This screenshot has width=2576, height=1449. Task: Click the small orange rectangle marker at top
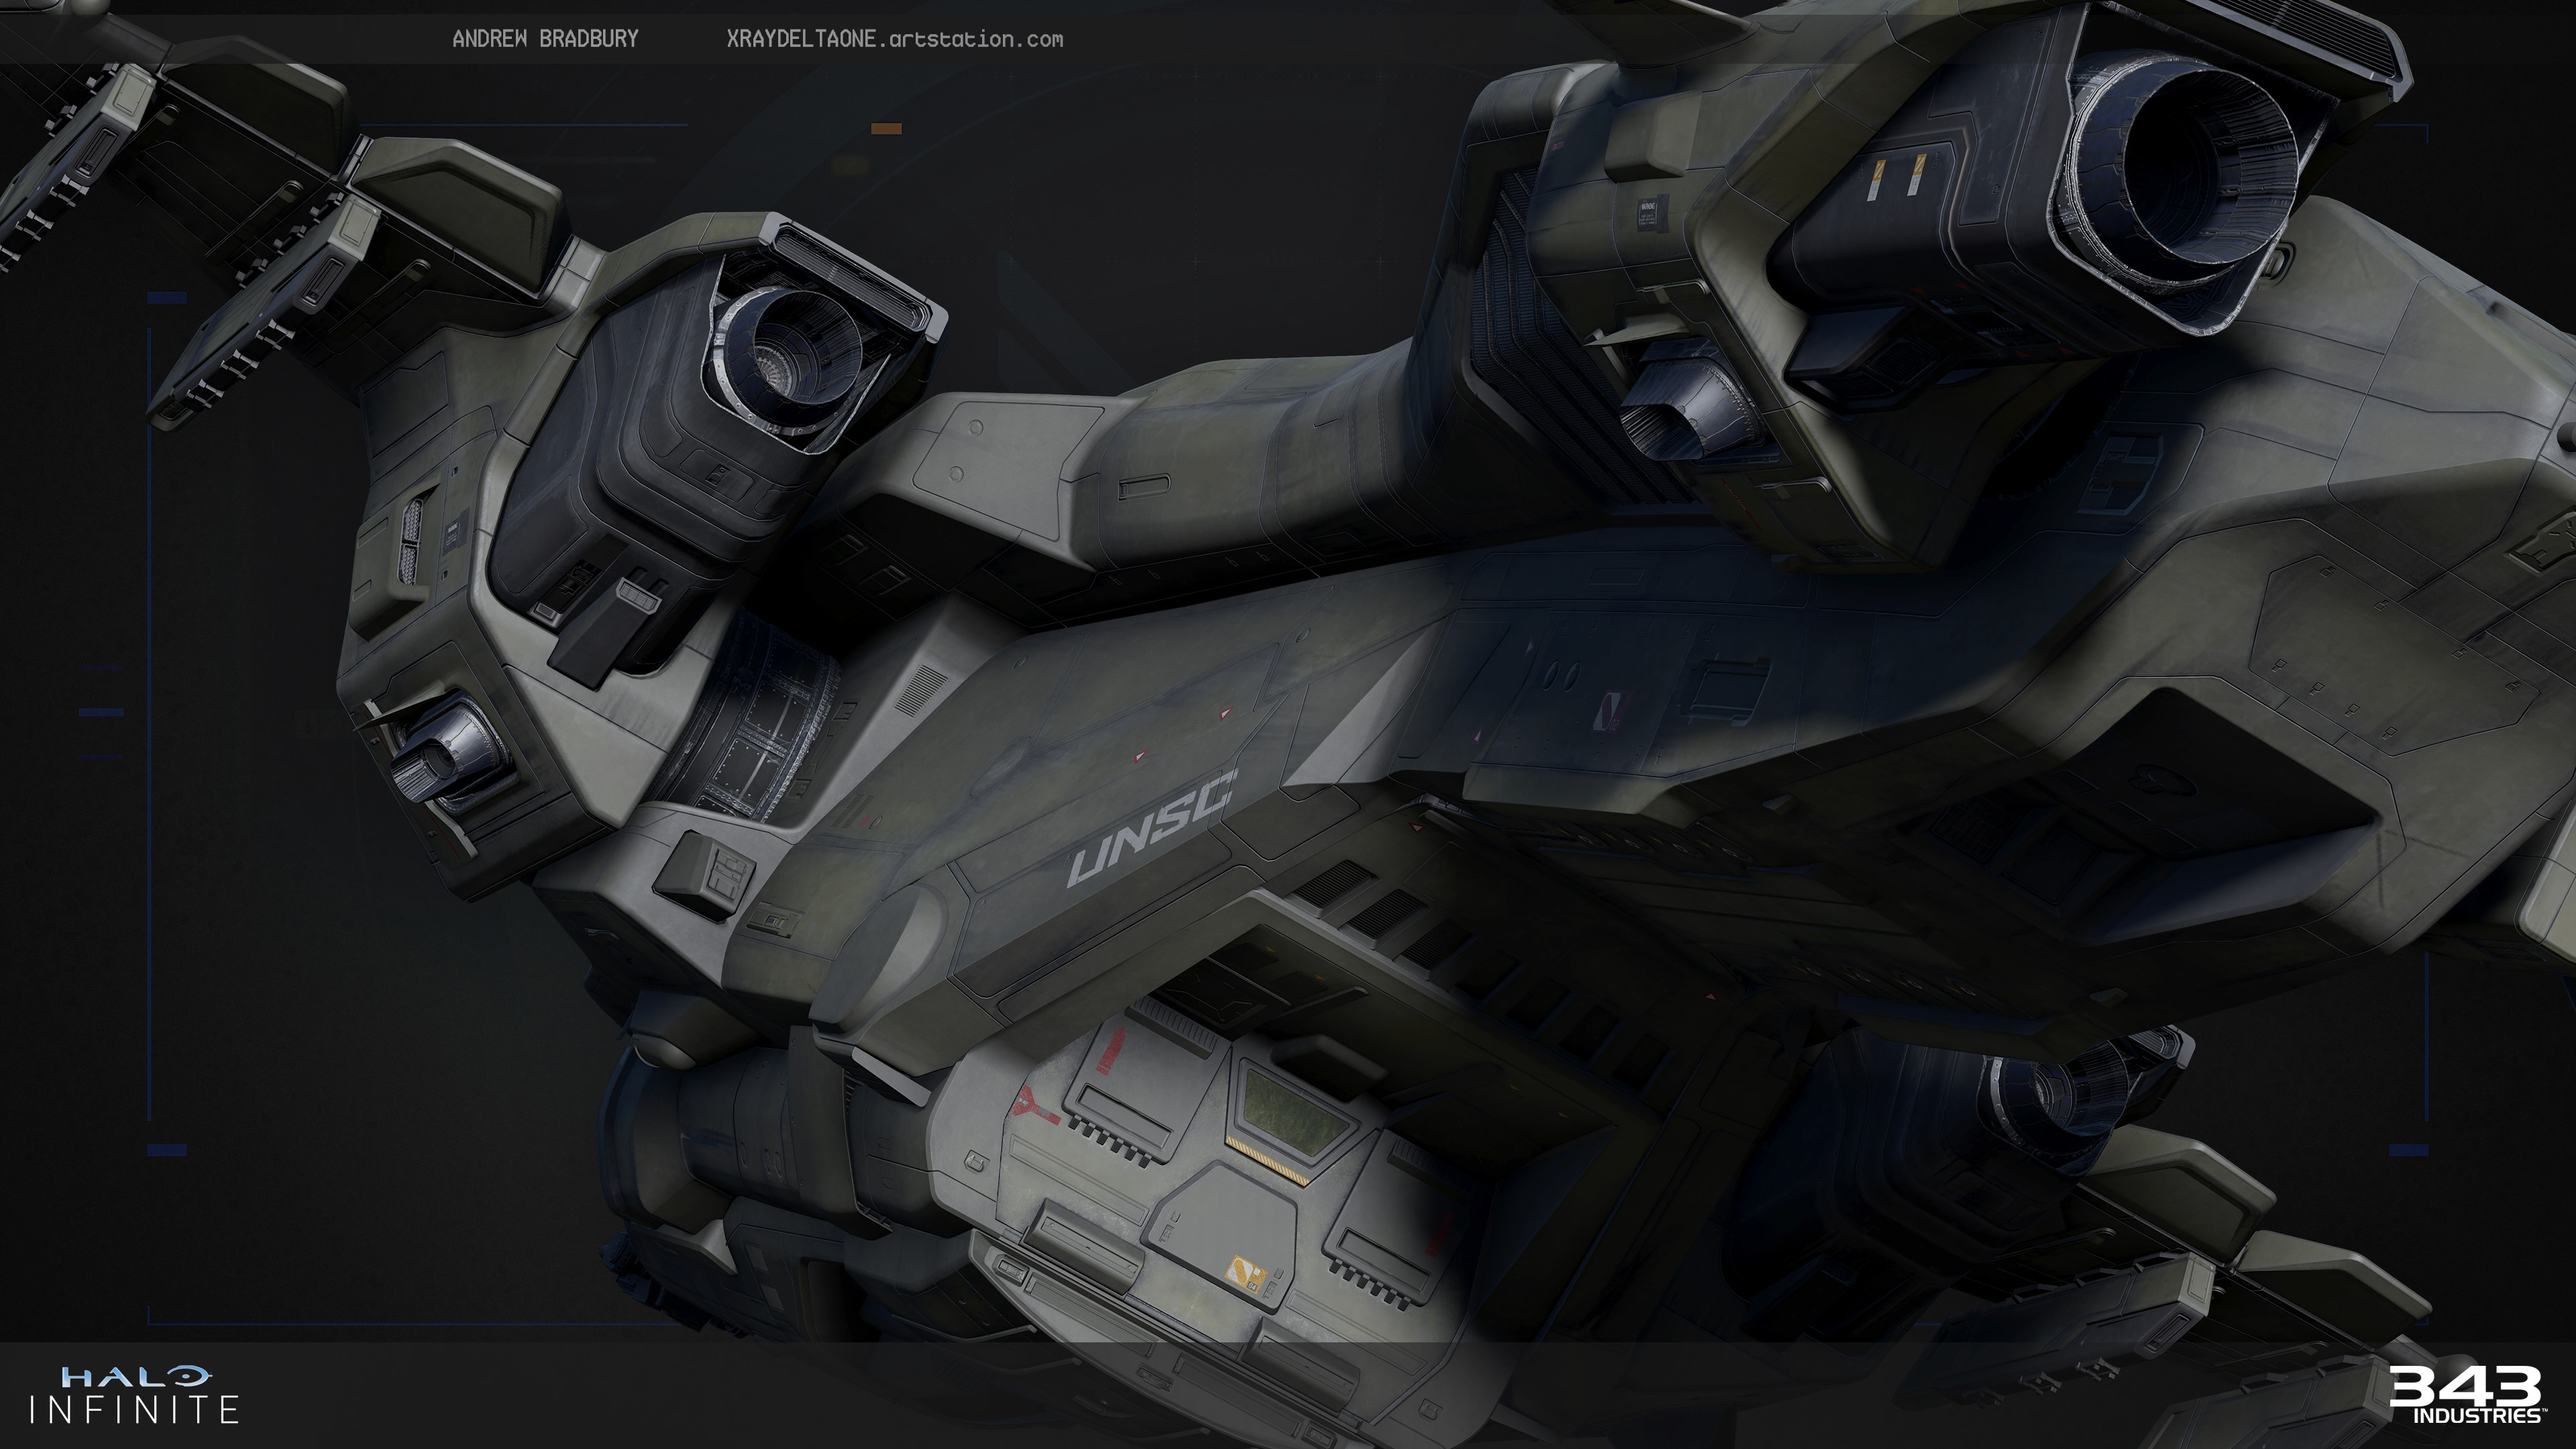point(886,128)
